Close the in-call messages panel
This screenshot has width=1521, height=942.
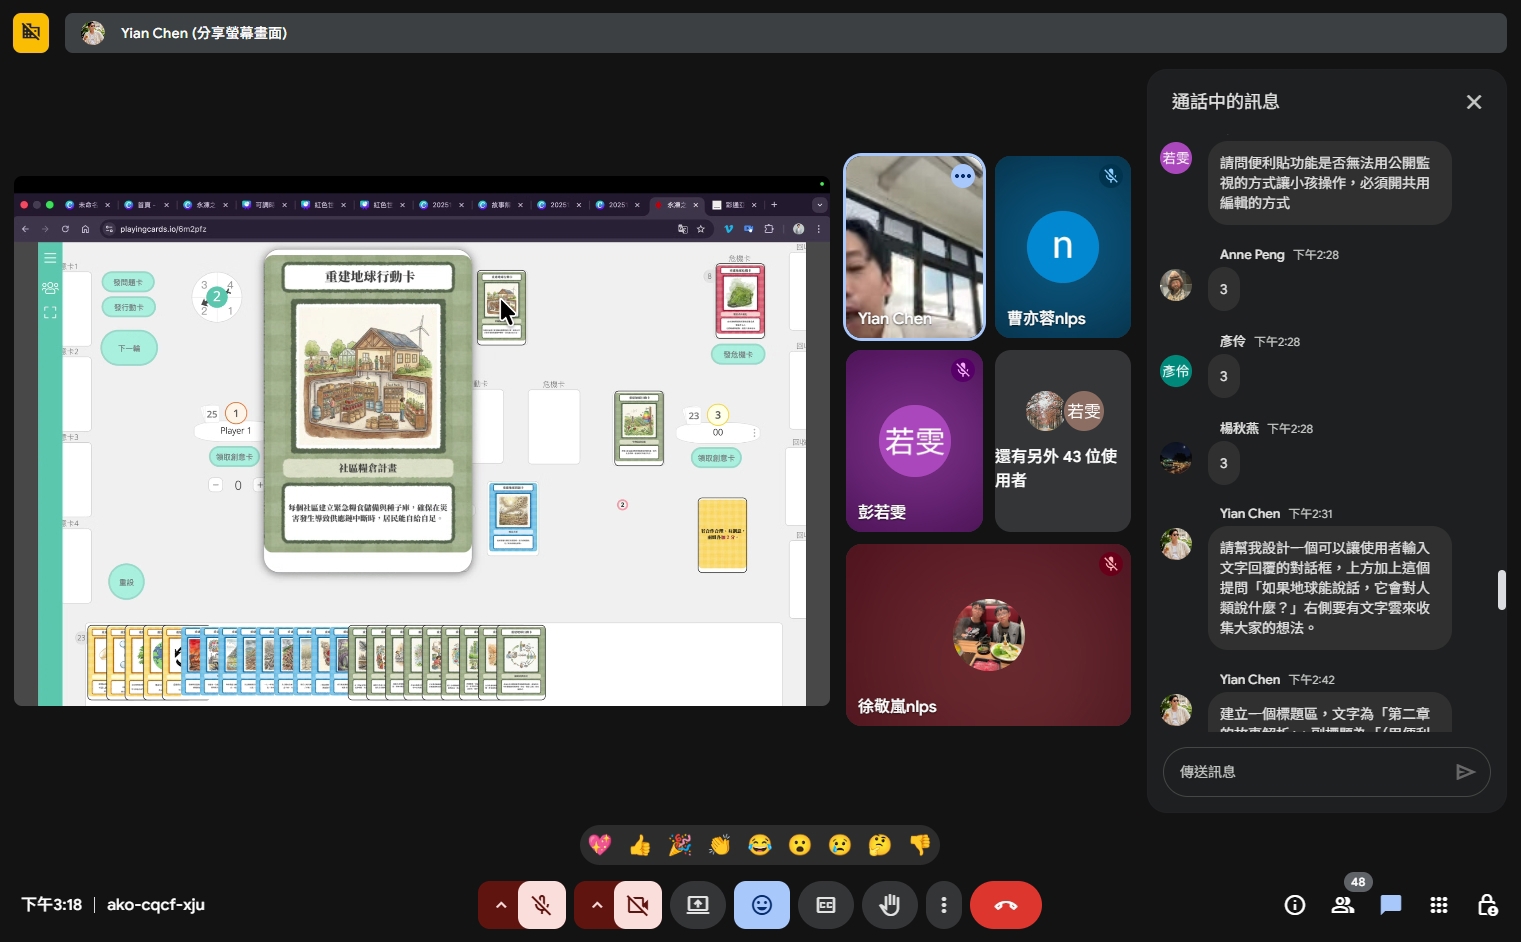tap(1473, 102)
